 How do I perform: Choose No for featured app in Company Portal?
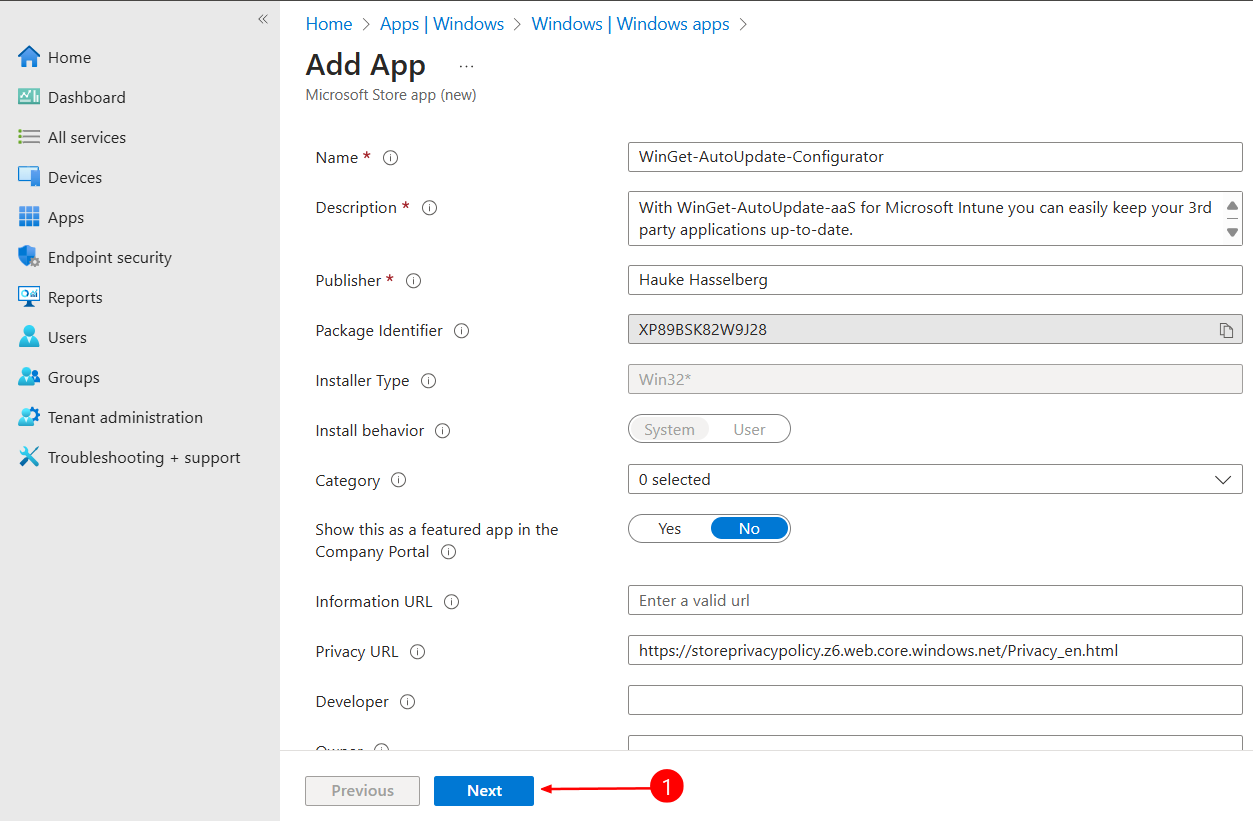(x=749, y=528)
